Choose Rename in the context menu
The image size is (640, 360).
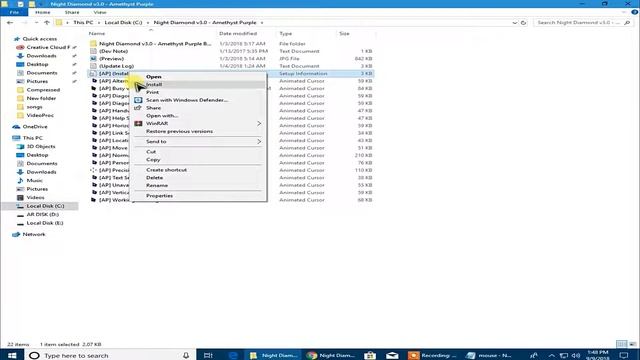point(157,185)
